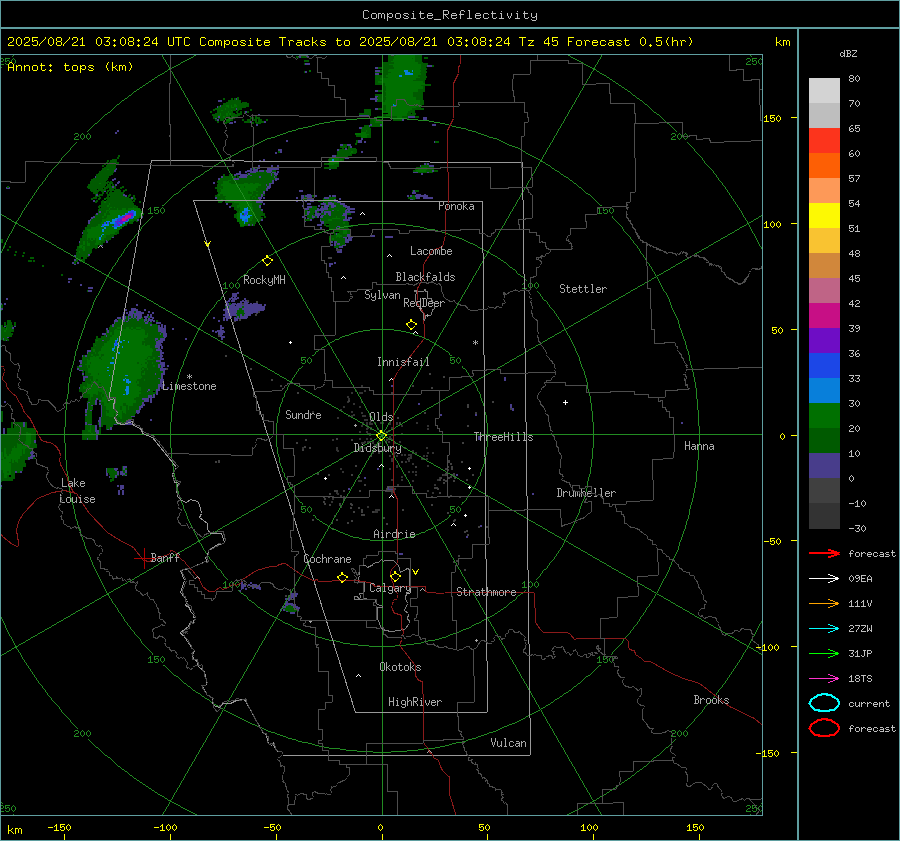Click the red cross marker at Banff
The width and height of the screenshot is (900, 841).
point(143,558)
